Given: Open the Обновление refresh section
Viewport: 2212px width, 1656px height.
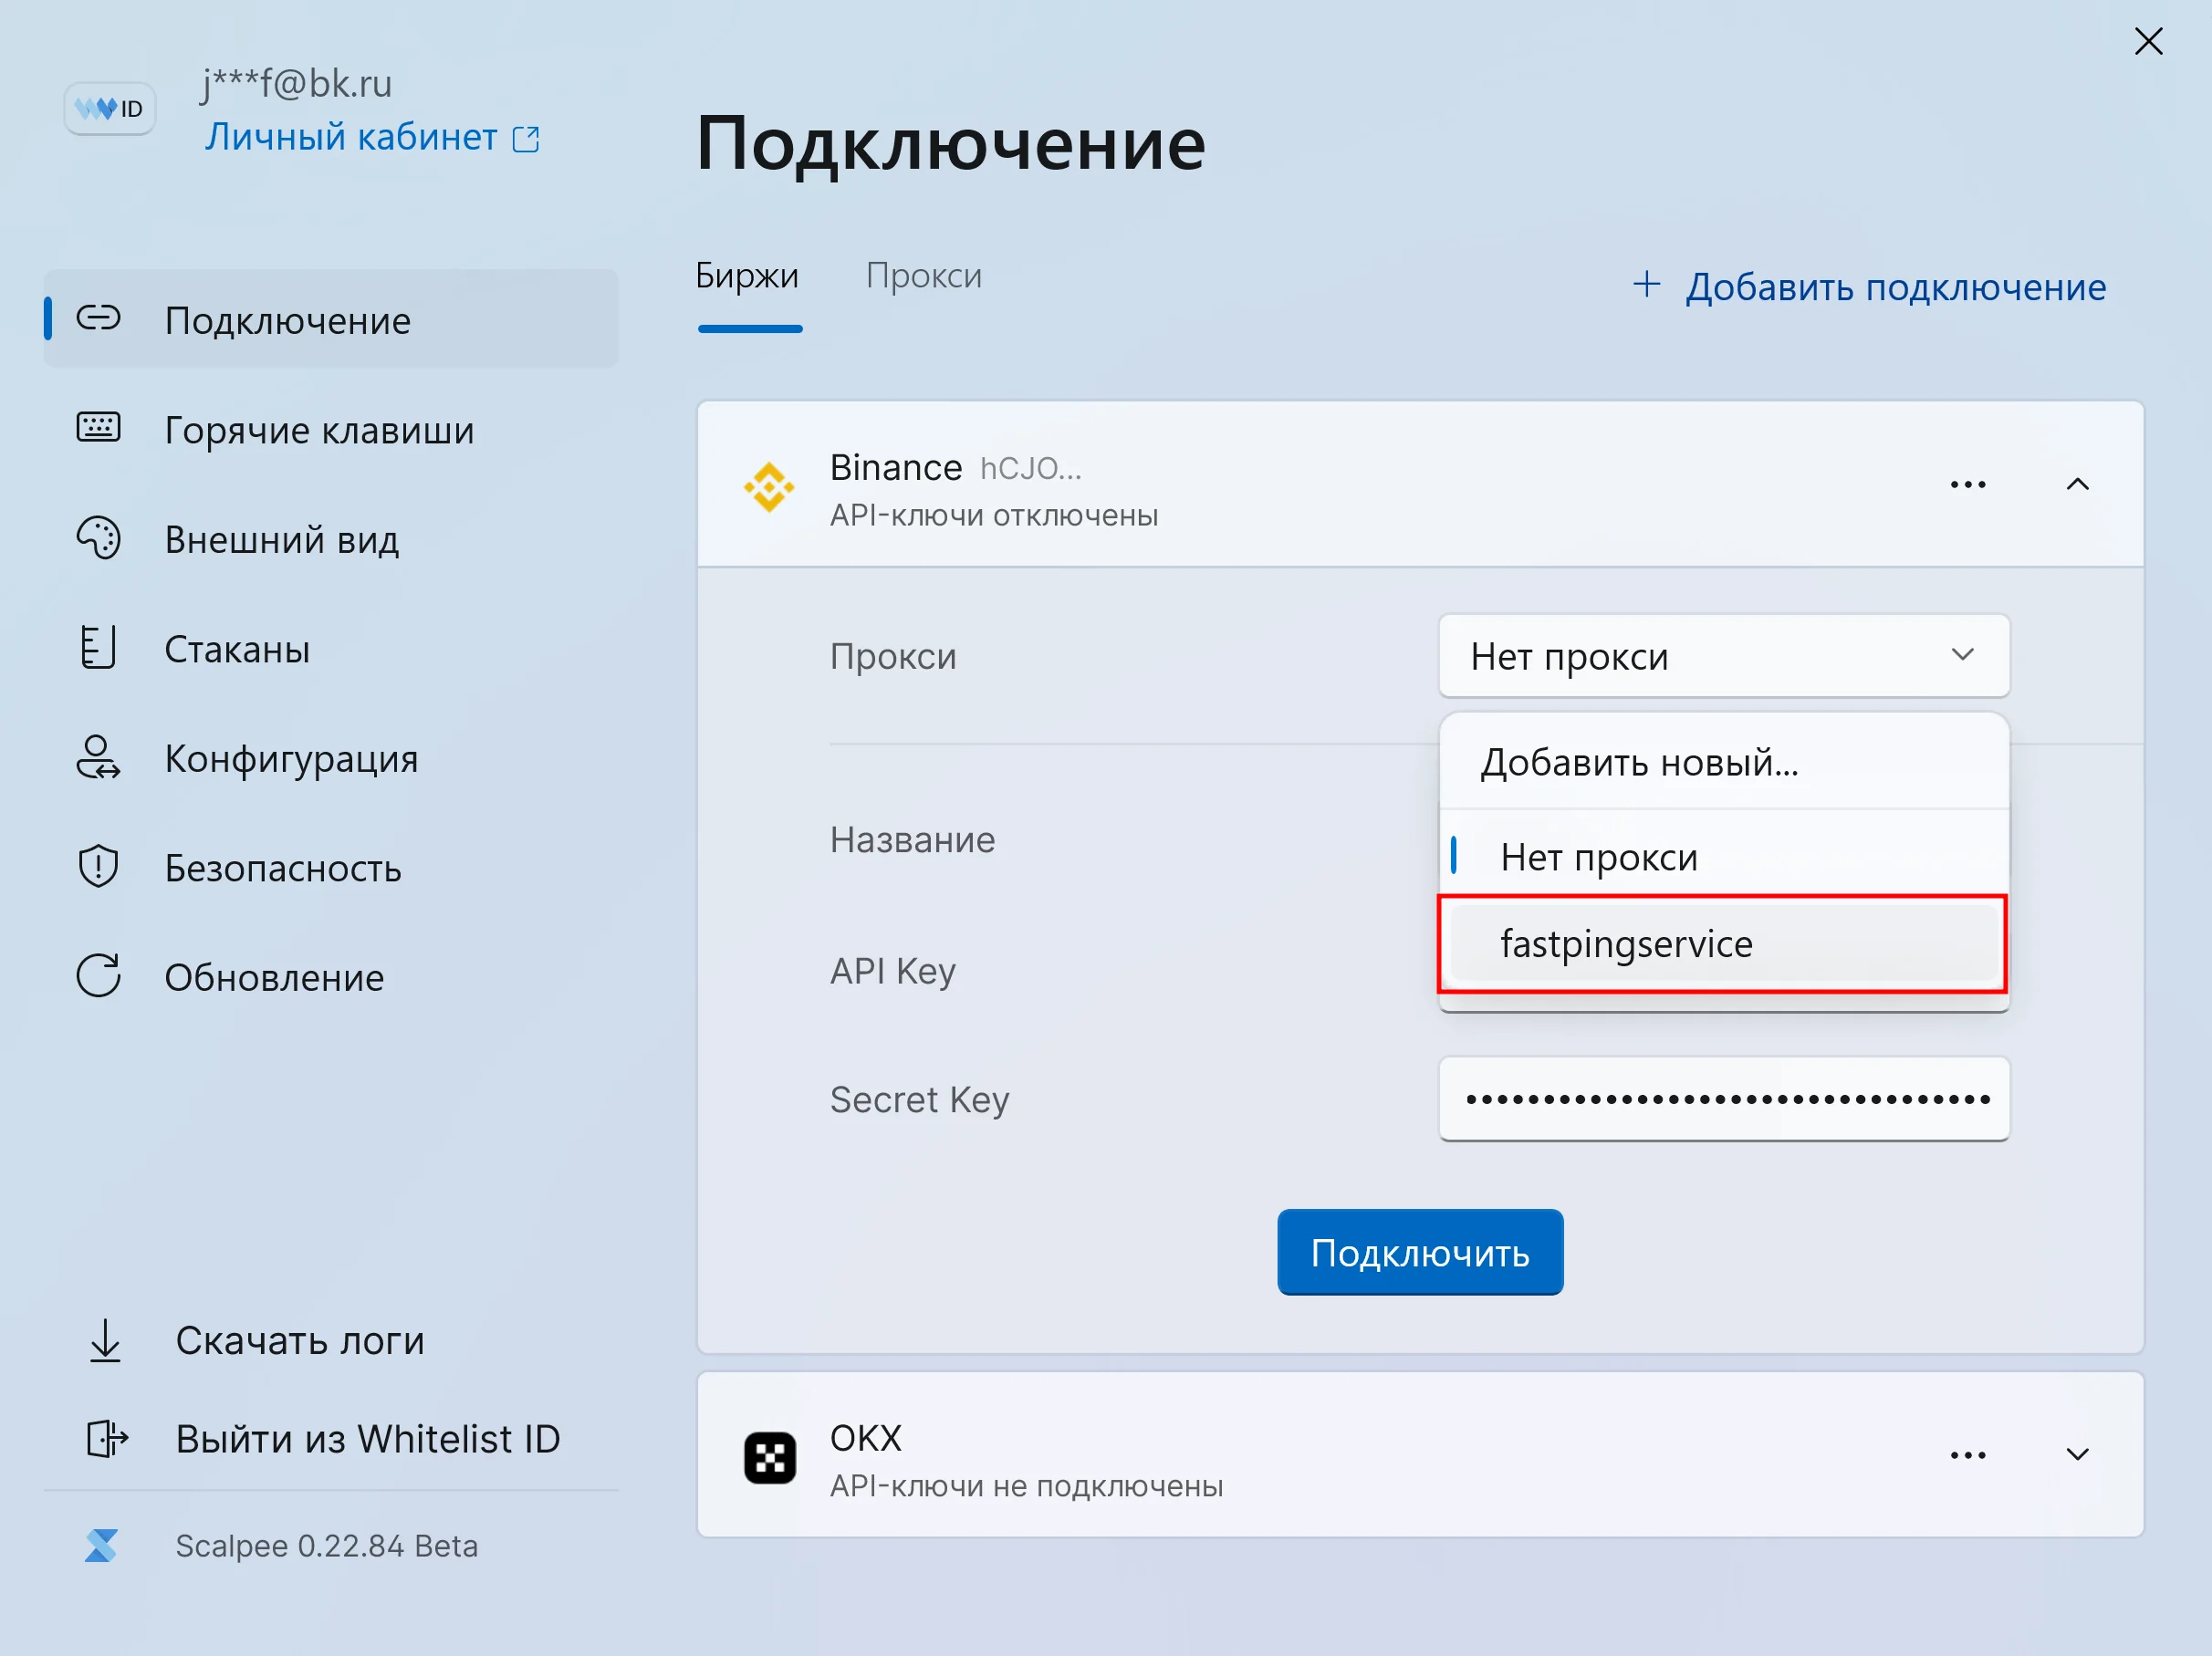Looking at the screenshot, I should pyautogui.click(x=98, y=976).
